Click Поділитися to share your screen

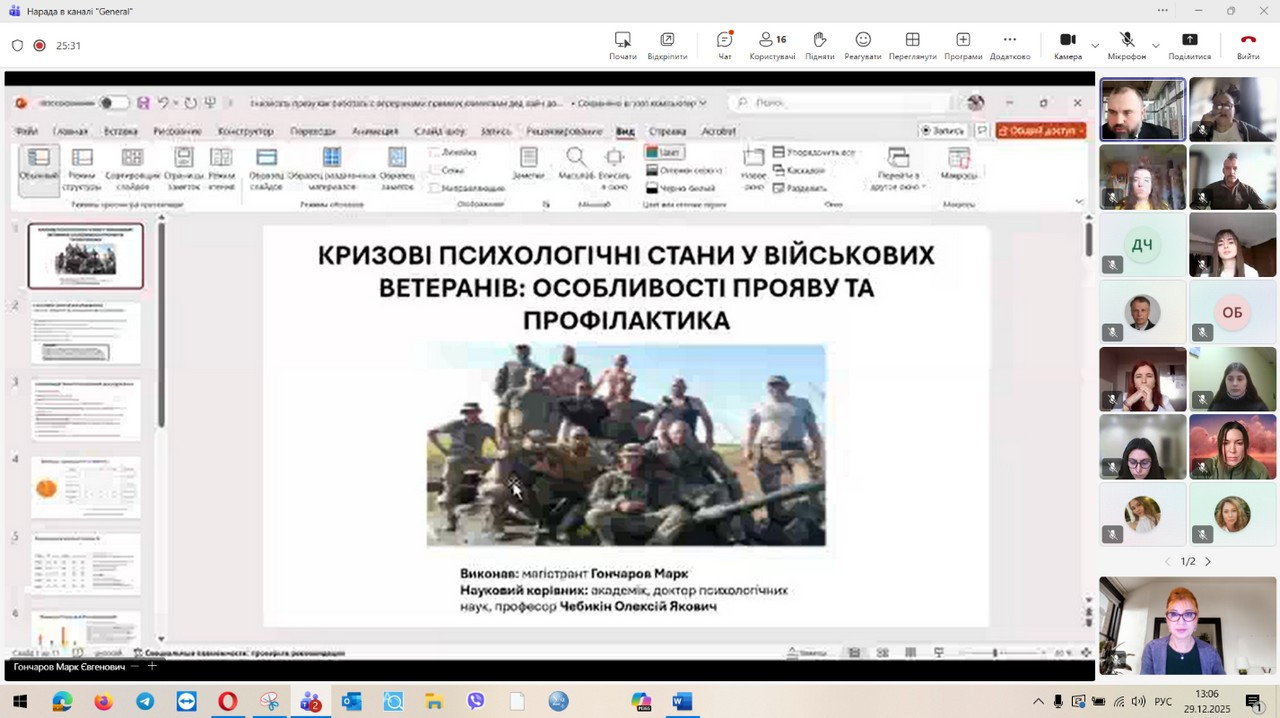(x=1189, y=45)
